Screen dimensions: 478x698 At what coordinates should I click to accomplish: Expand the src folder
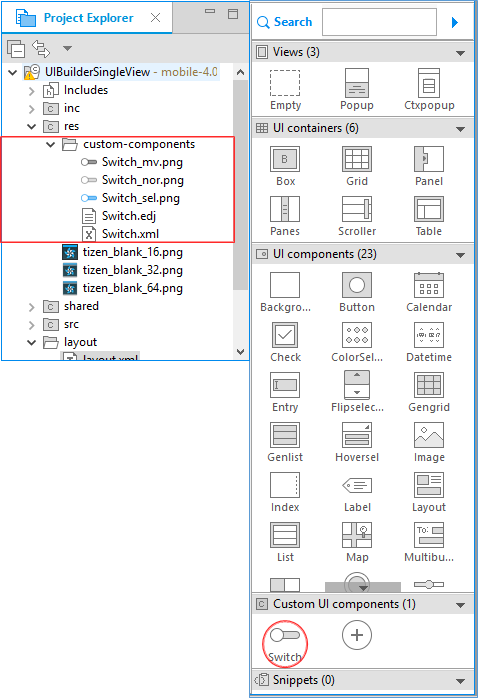pos(31,325)
